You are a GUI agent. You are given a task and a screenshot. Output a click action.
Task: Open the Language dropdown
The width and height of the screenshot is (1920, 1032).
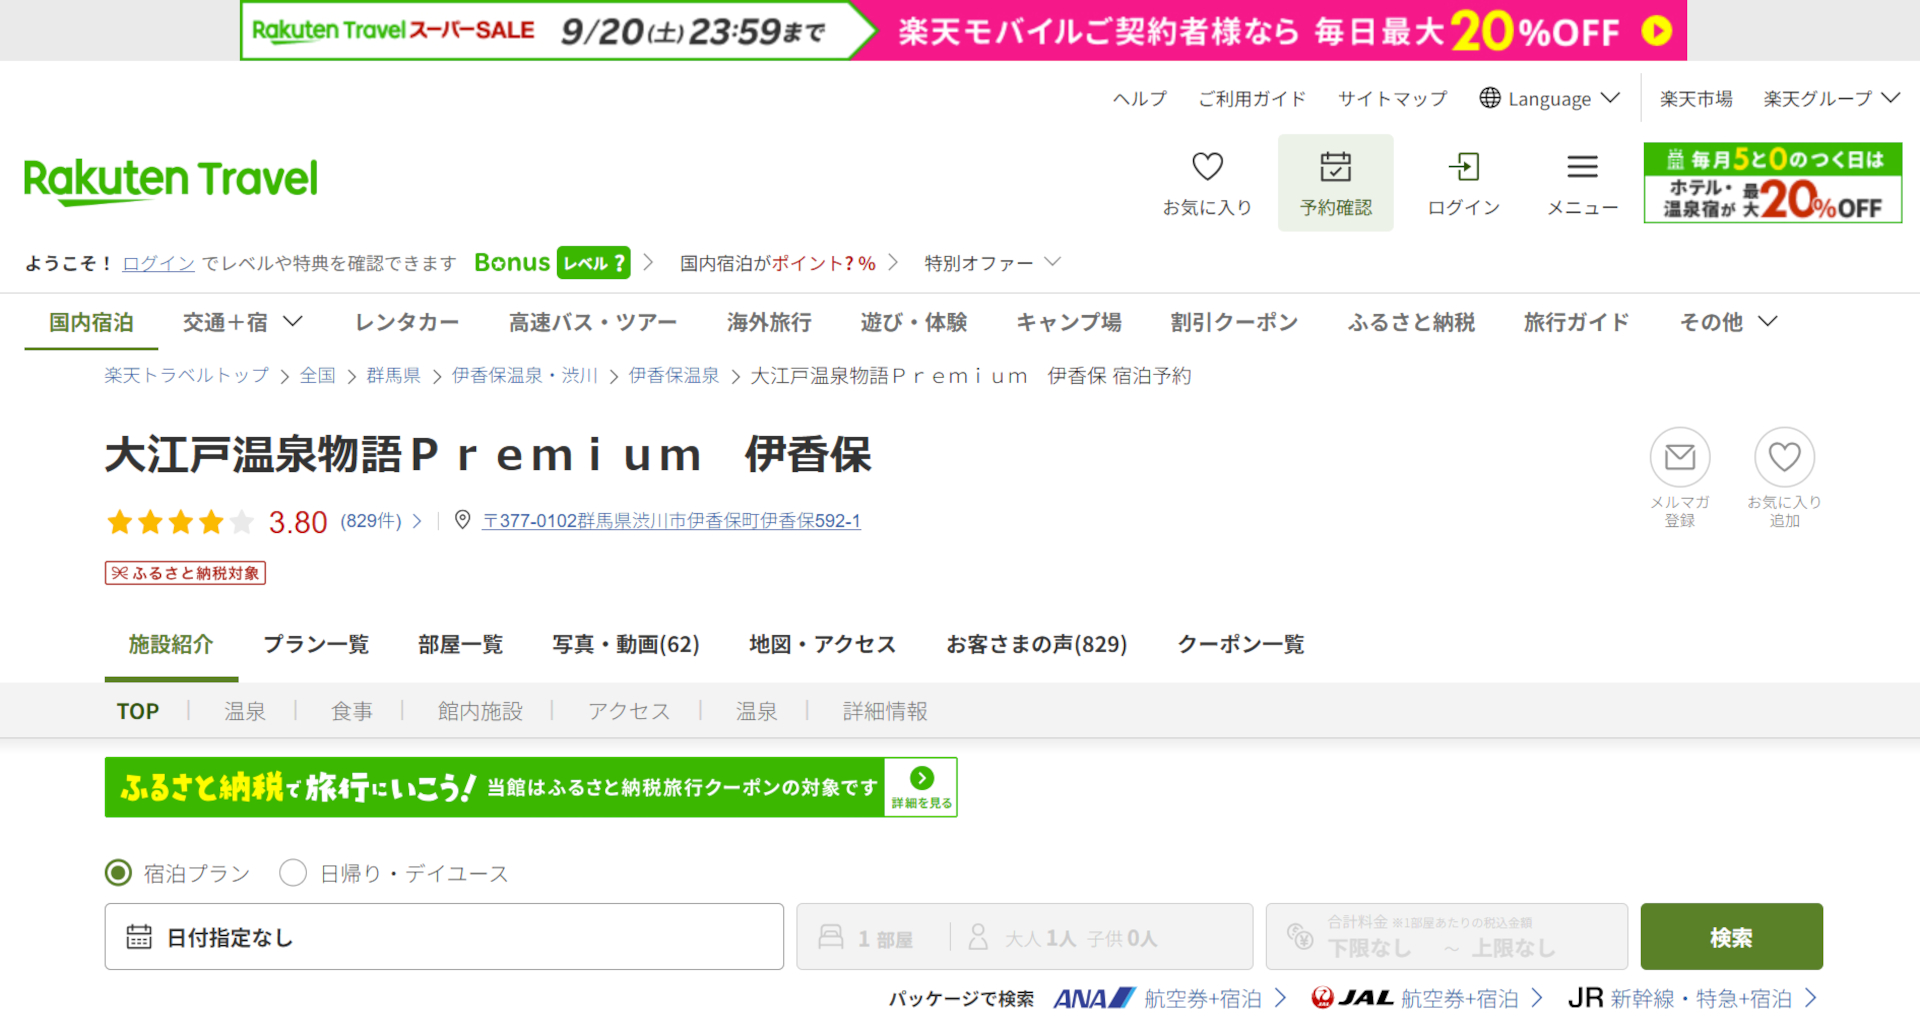point(1548,98)
